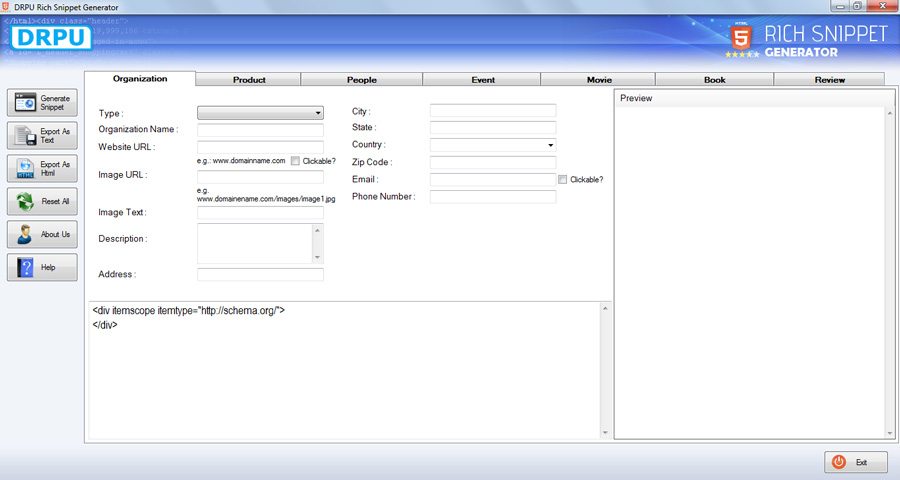Screen dimensions: 900x480
Task: Click the div itemscope code line
Action: coord(189,311)
